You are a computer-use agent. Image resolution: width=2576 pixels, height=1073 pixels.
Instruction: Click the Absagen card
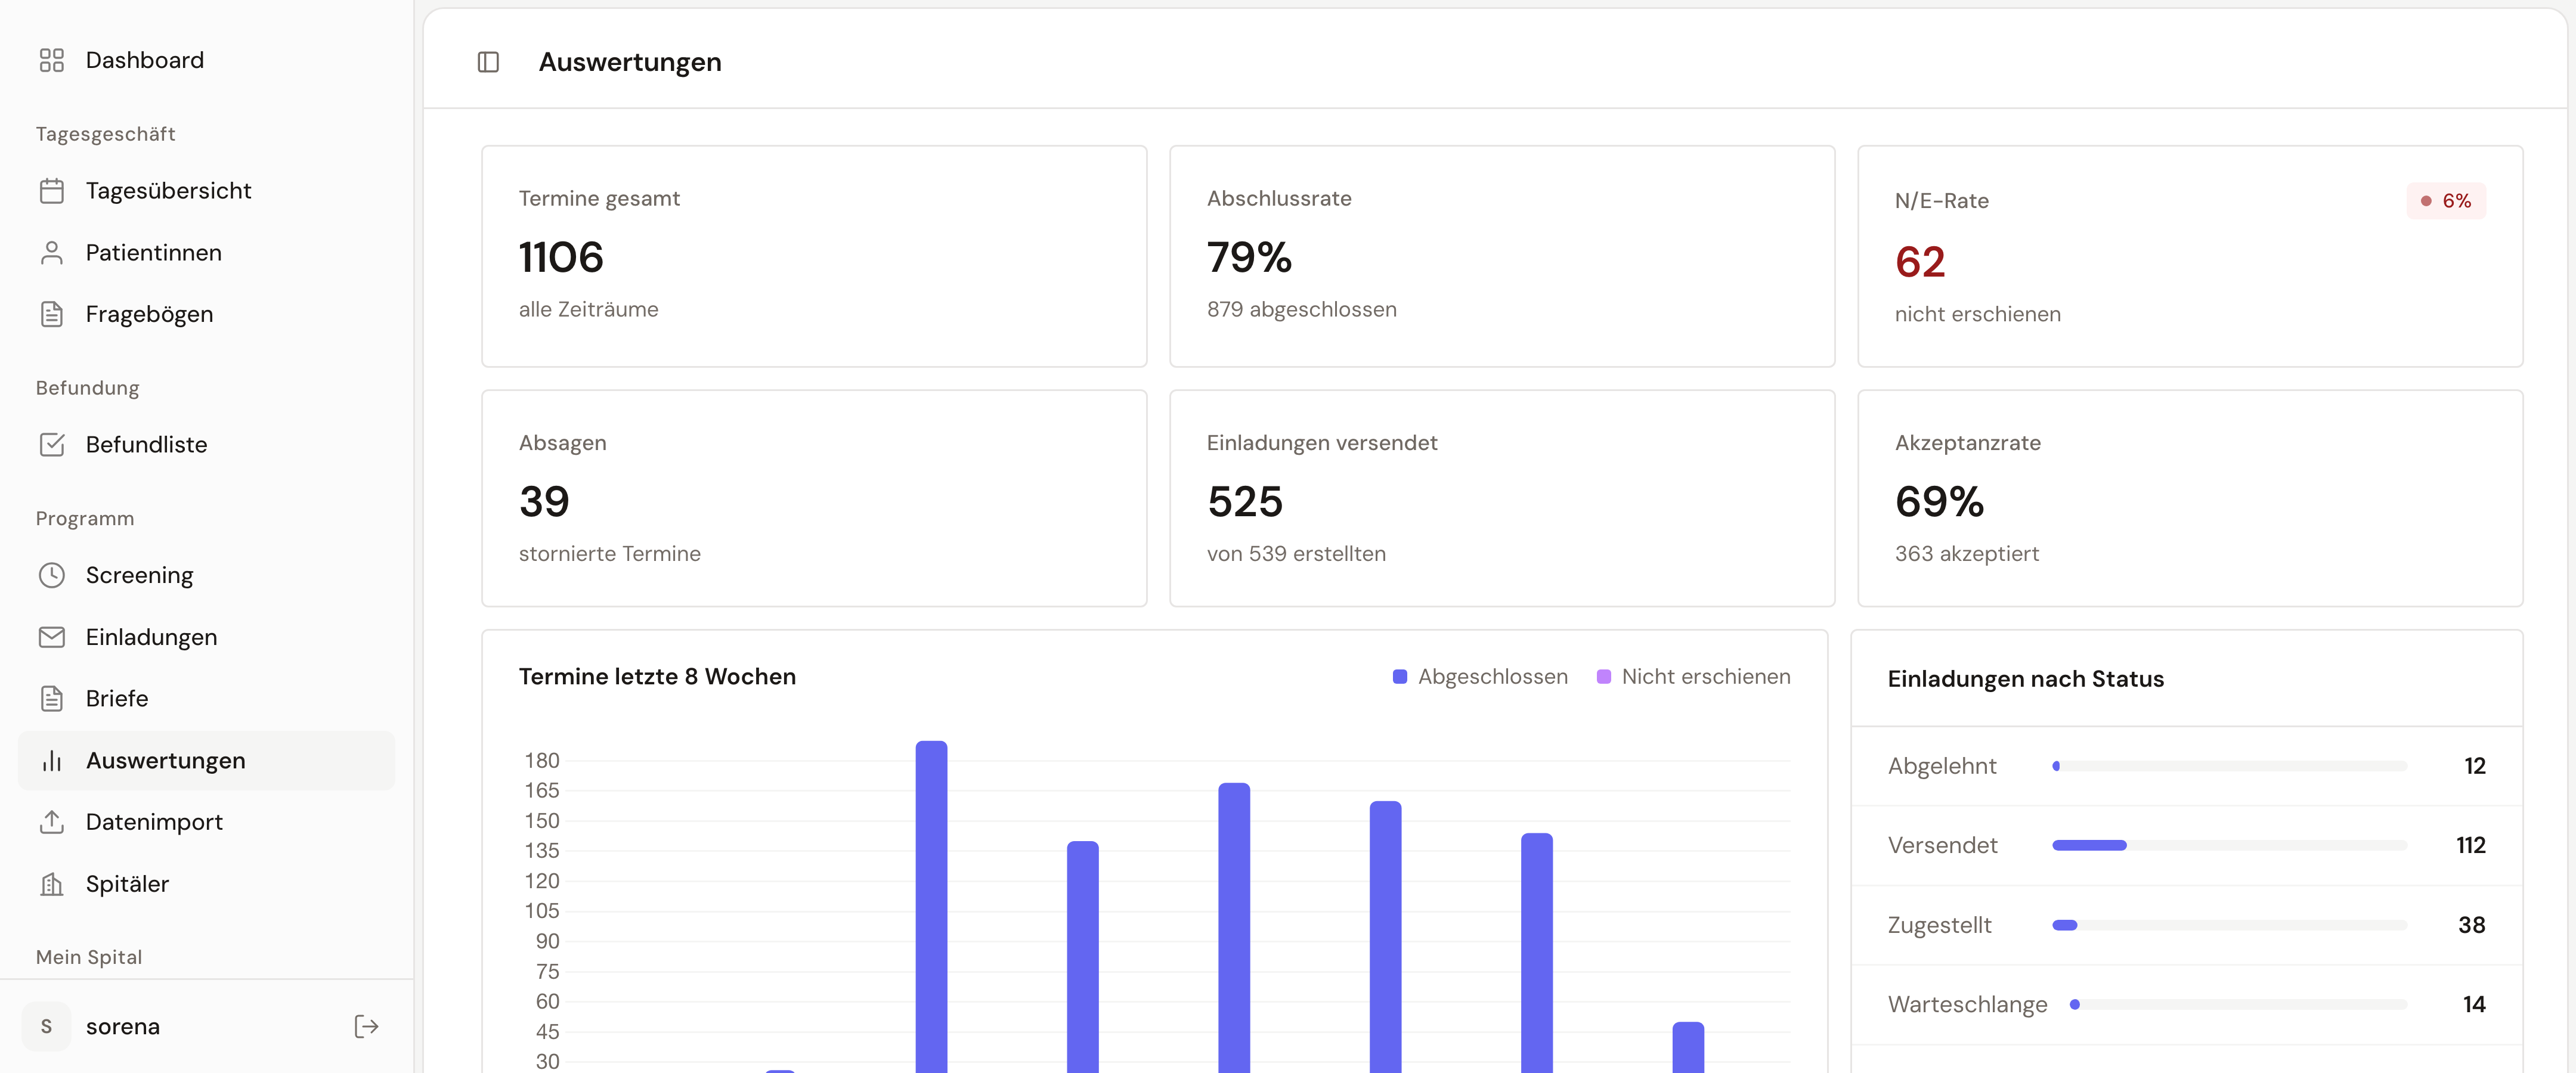click(814, 498)
